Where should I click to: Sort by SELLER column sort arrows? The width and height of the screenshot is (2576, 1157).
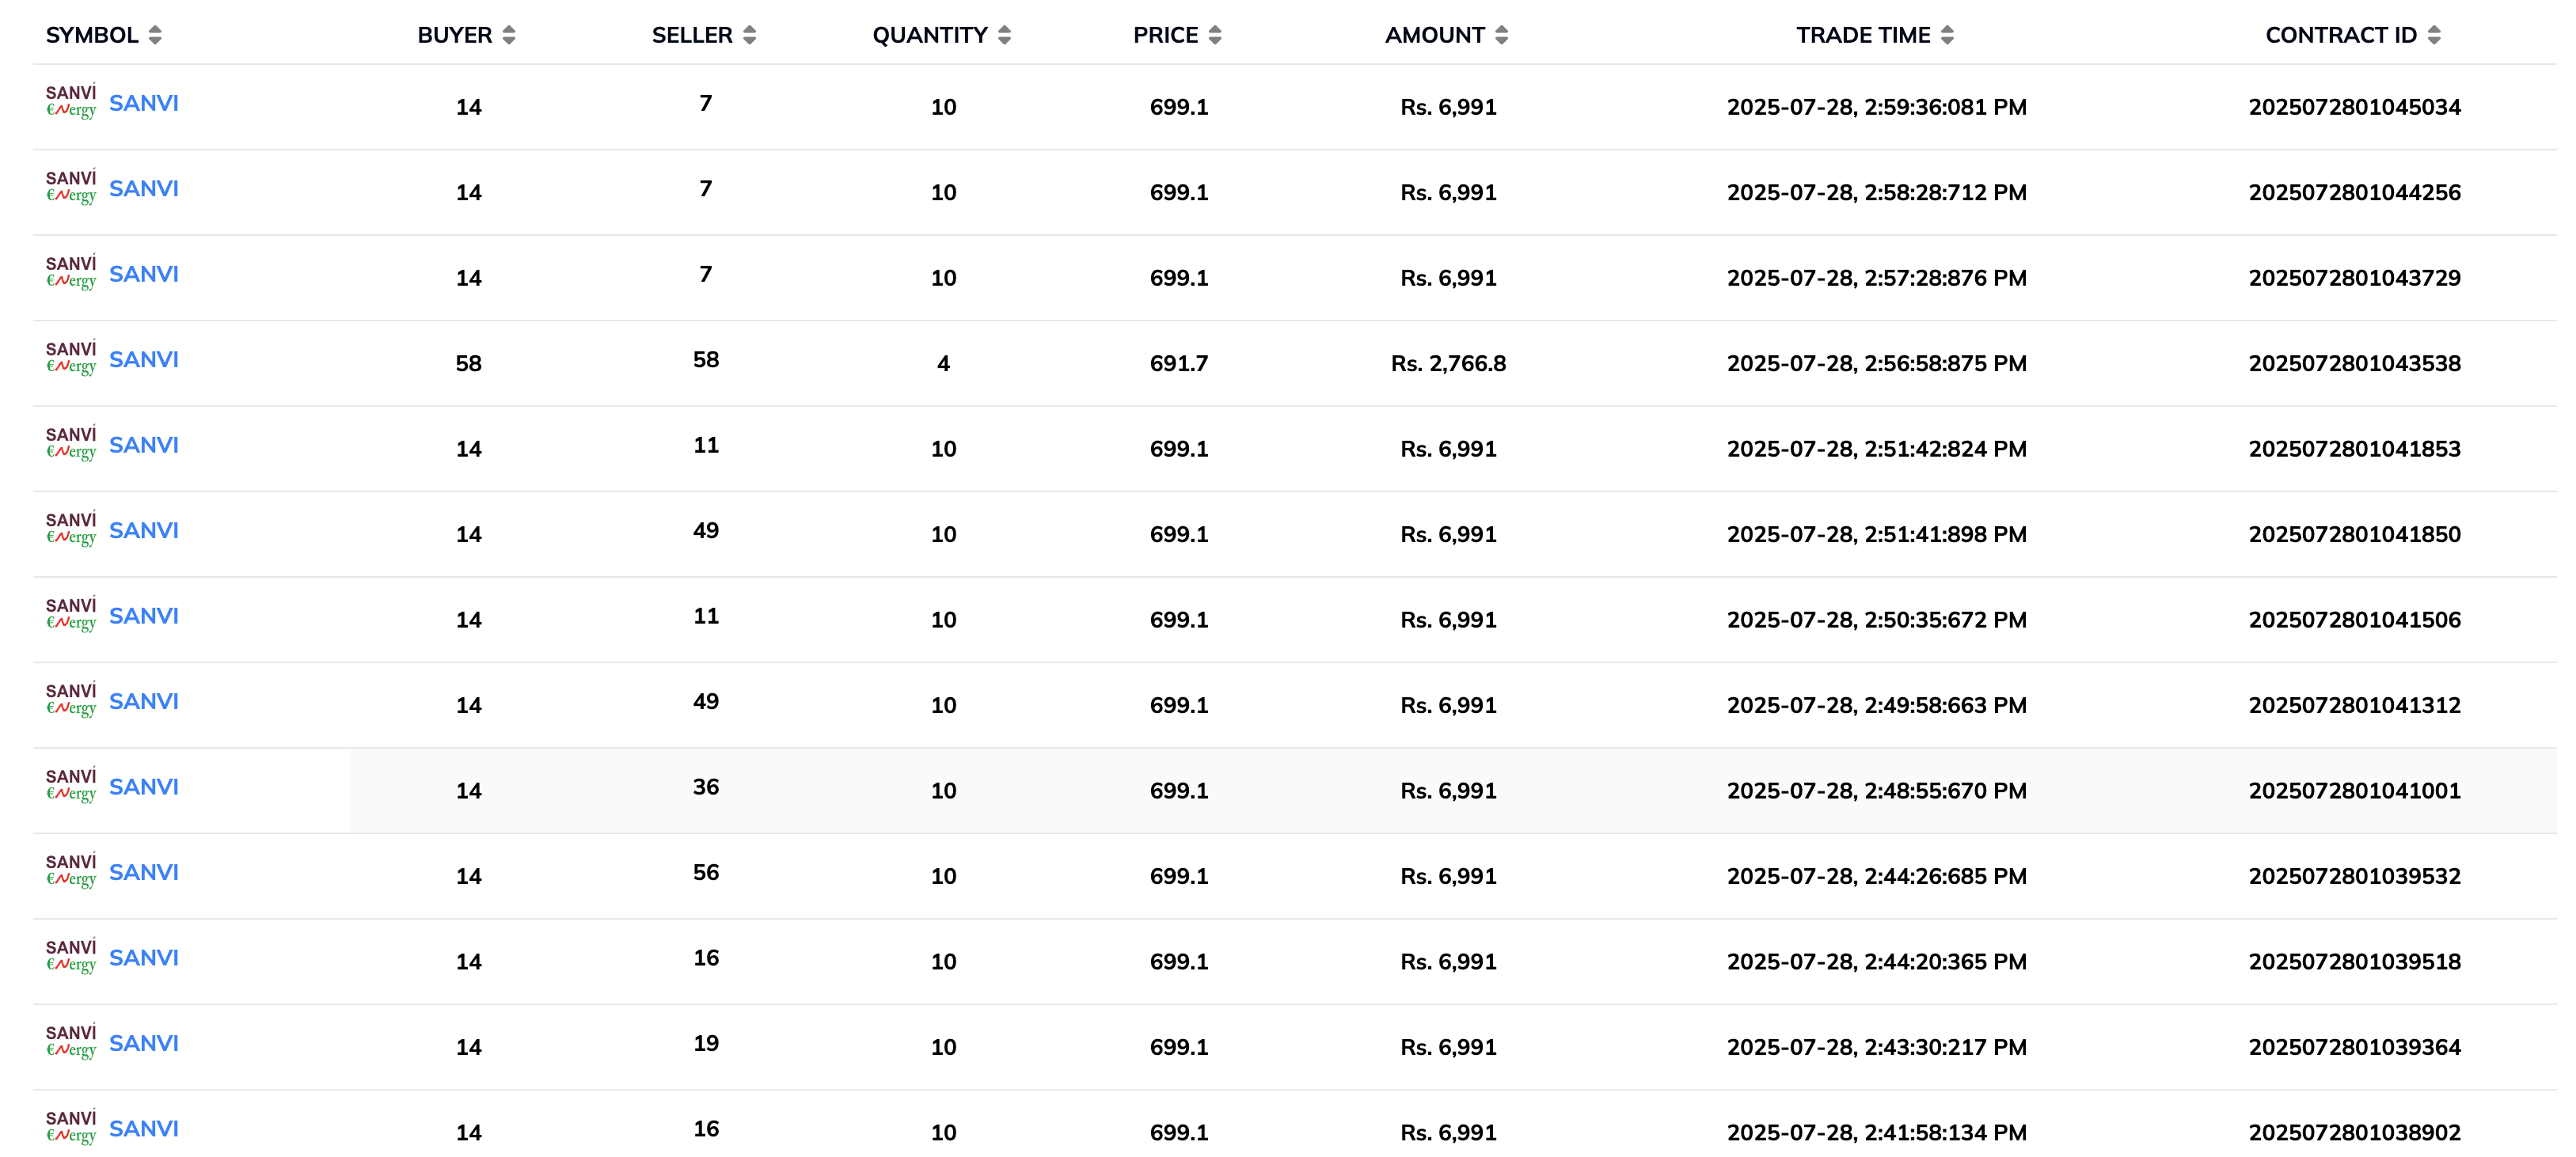pos(750,35)
